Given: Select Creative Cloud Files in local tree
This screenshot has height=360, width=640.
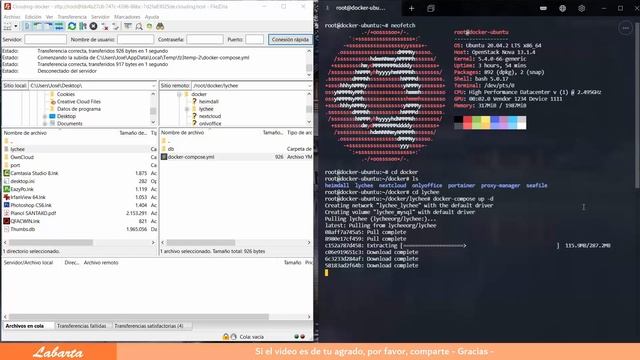Looking at the screenshot, I should [x=78, y=102].
